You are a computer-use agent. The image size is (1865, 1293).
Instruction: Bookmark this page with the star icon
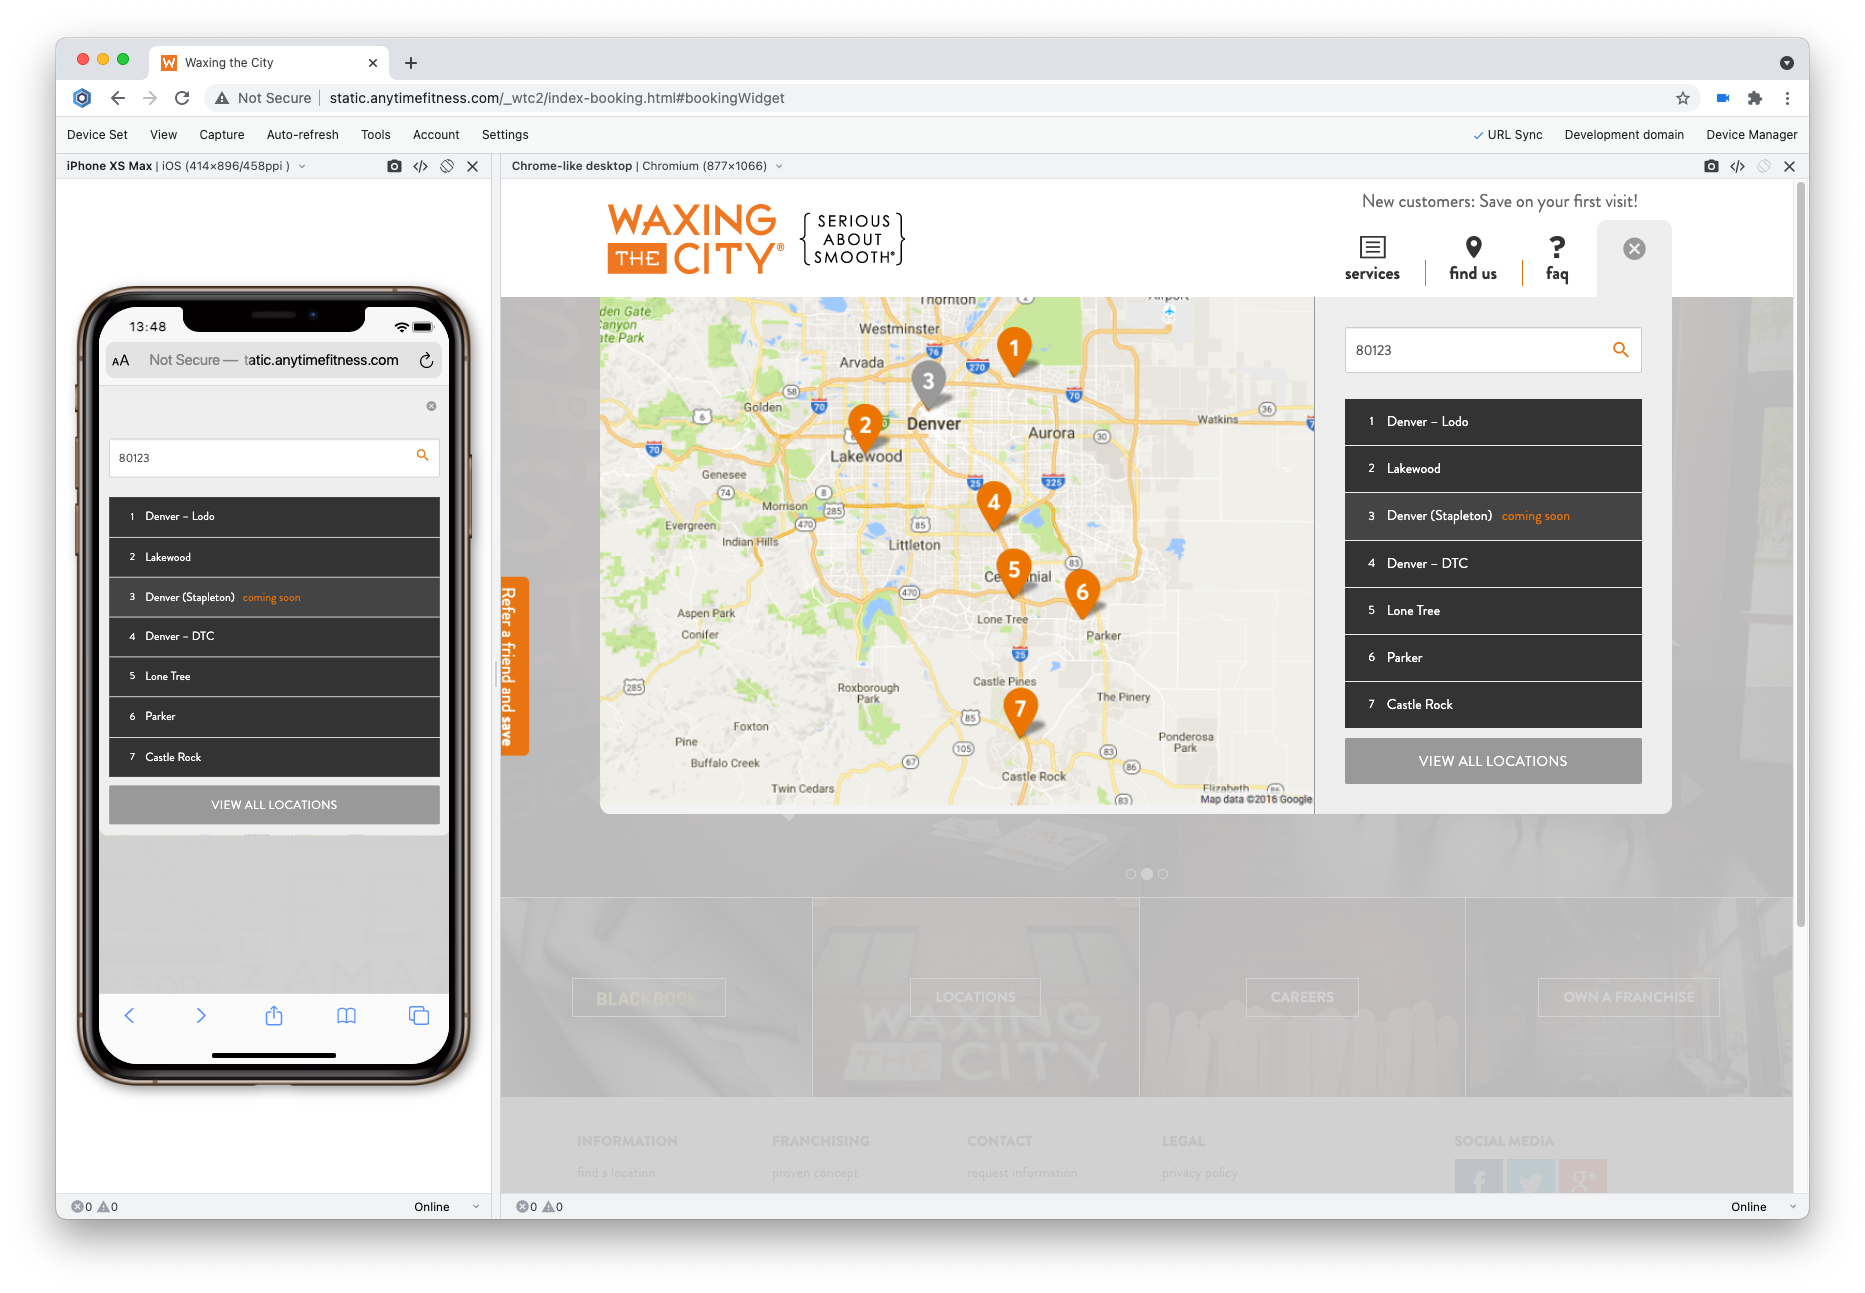[x=1683, y=98]
